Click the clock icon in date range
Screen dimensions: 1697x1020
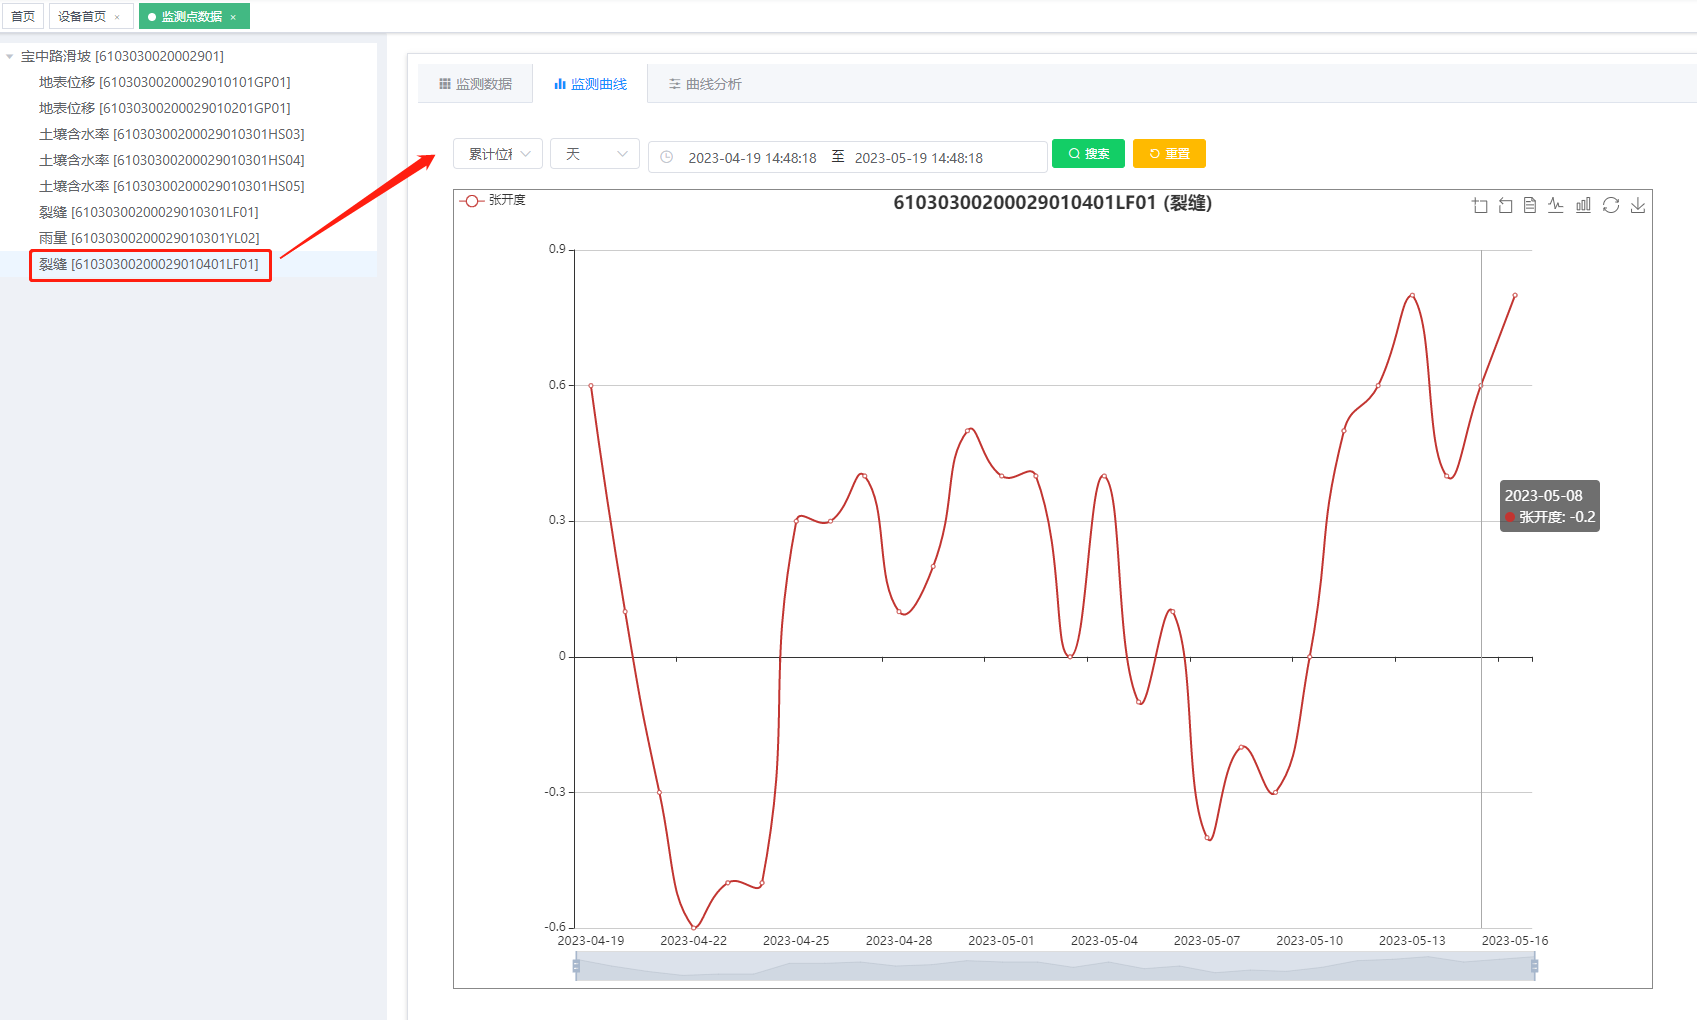point(667,157)
